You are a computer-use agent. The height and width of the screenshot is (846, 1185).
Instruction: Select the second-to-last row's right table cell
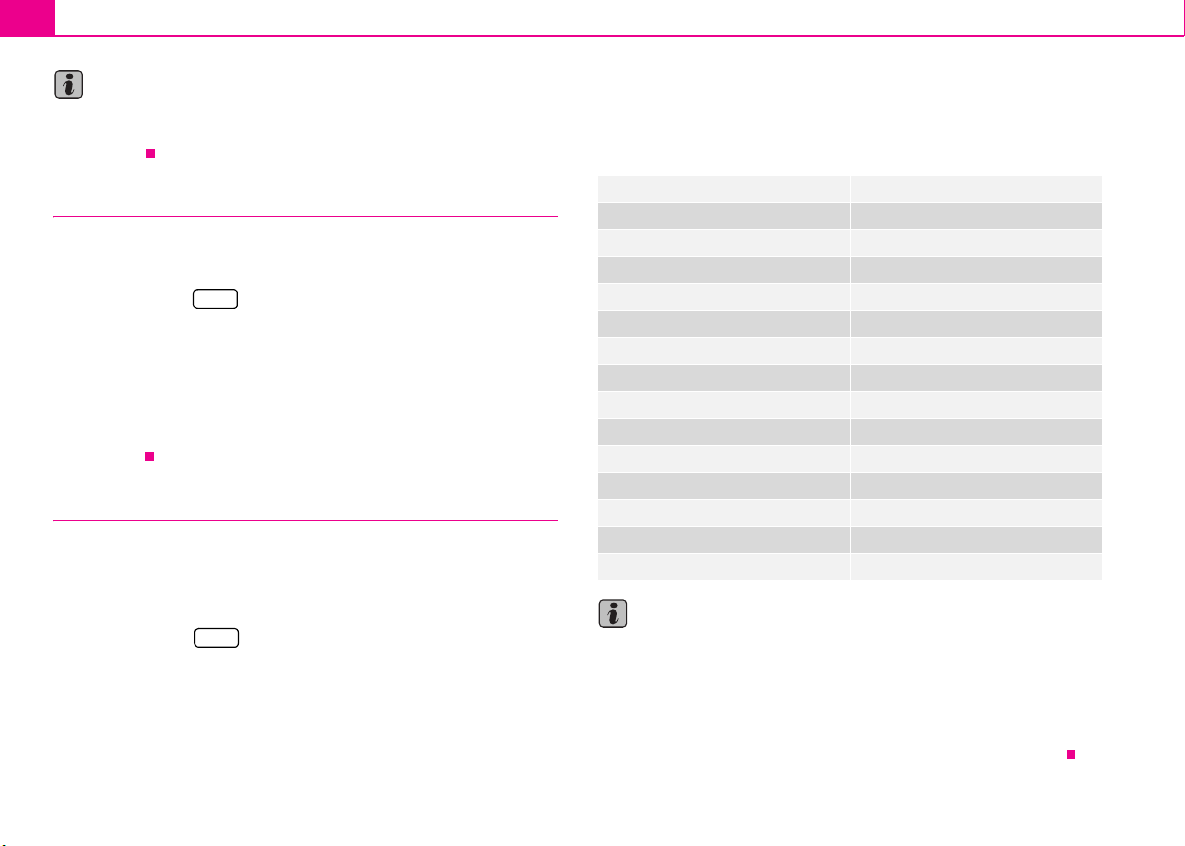pyautogui.click(x=976, y=540)
